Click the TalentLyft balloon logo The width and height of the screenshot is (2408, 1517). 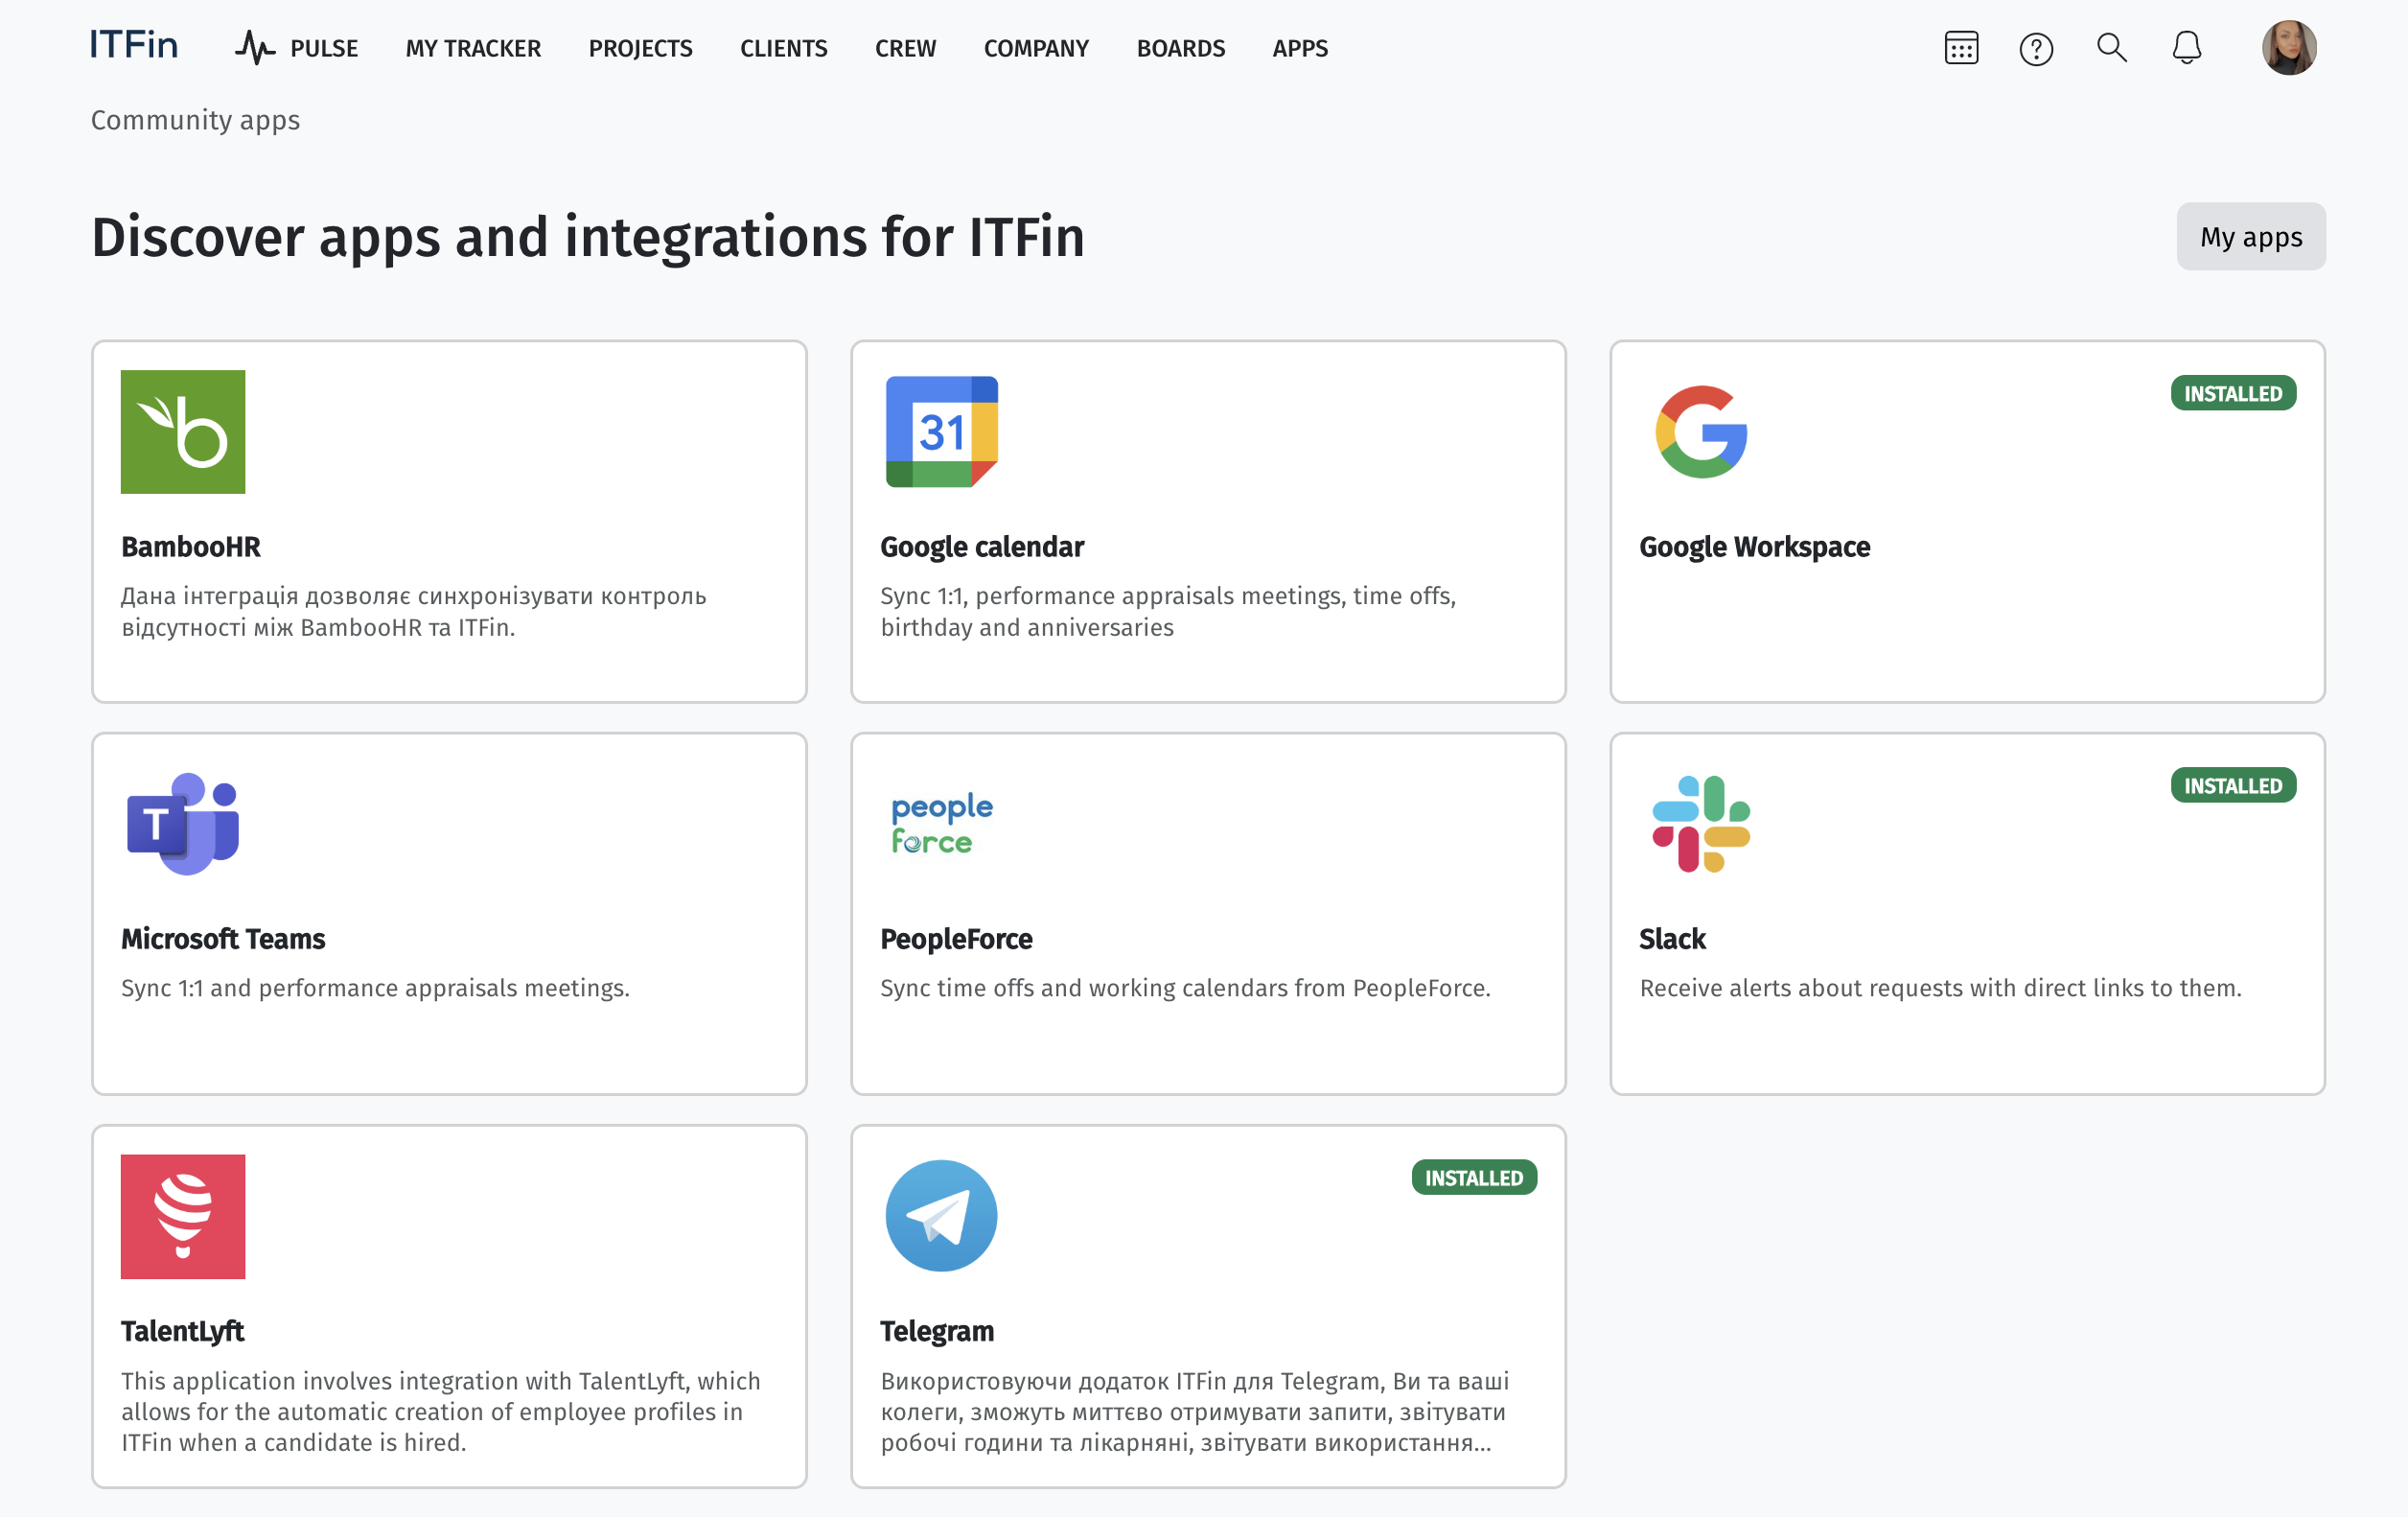pyautogui.click(x=183, y=1217)
